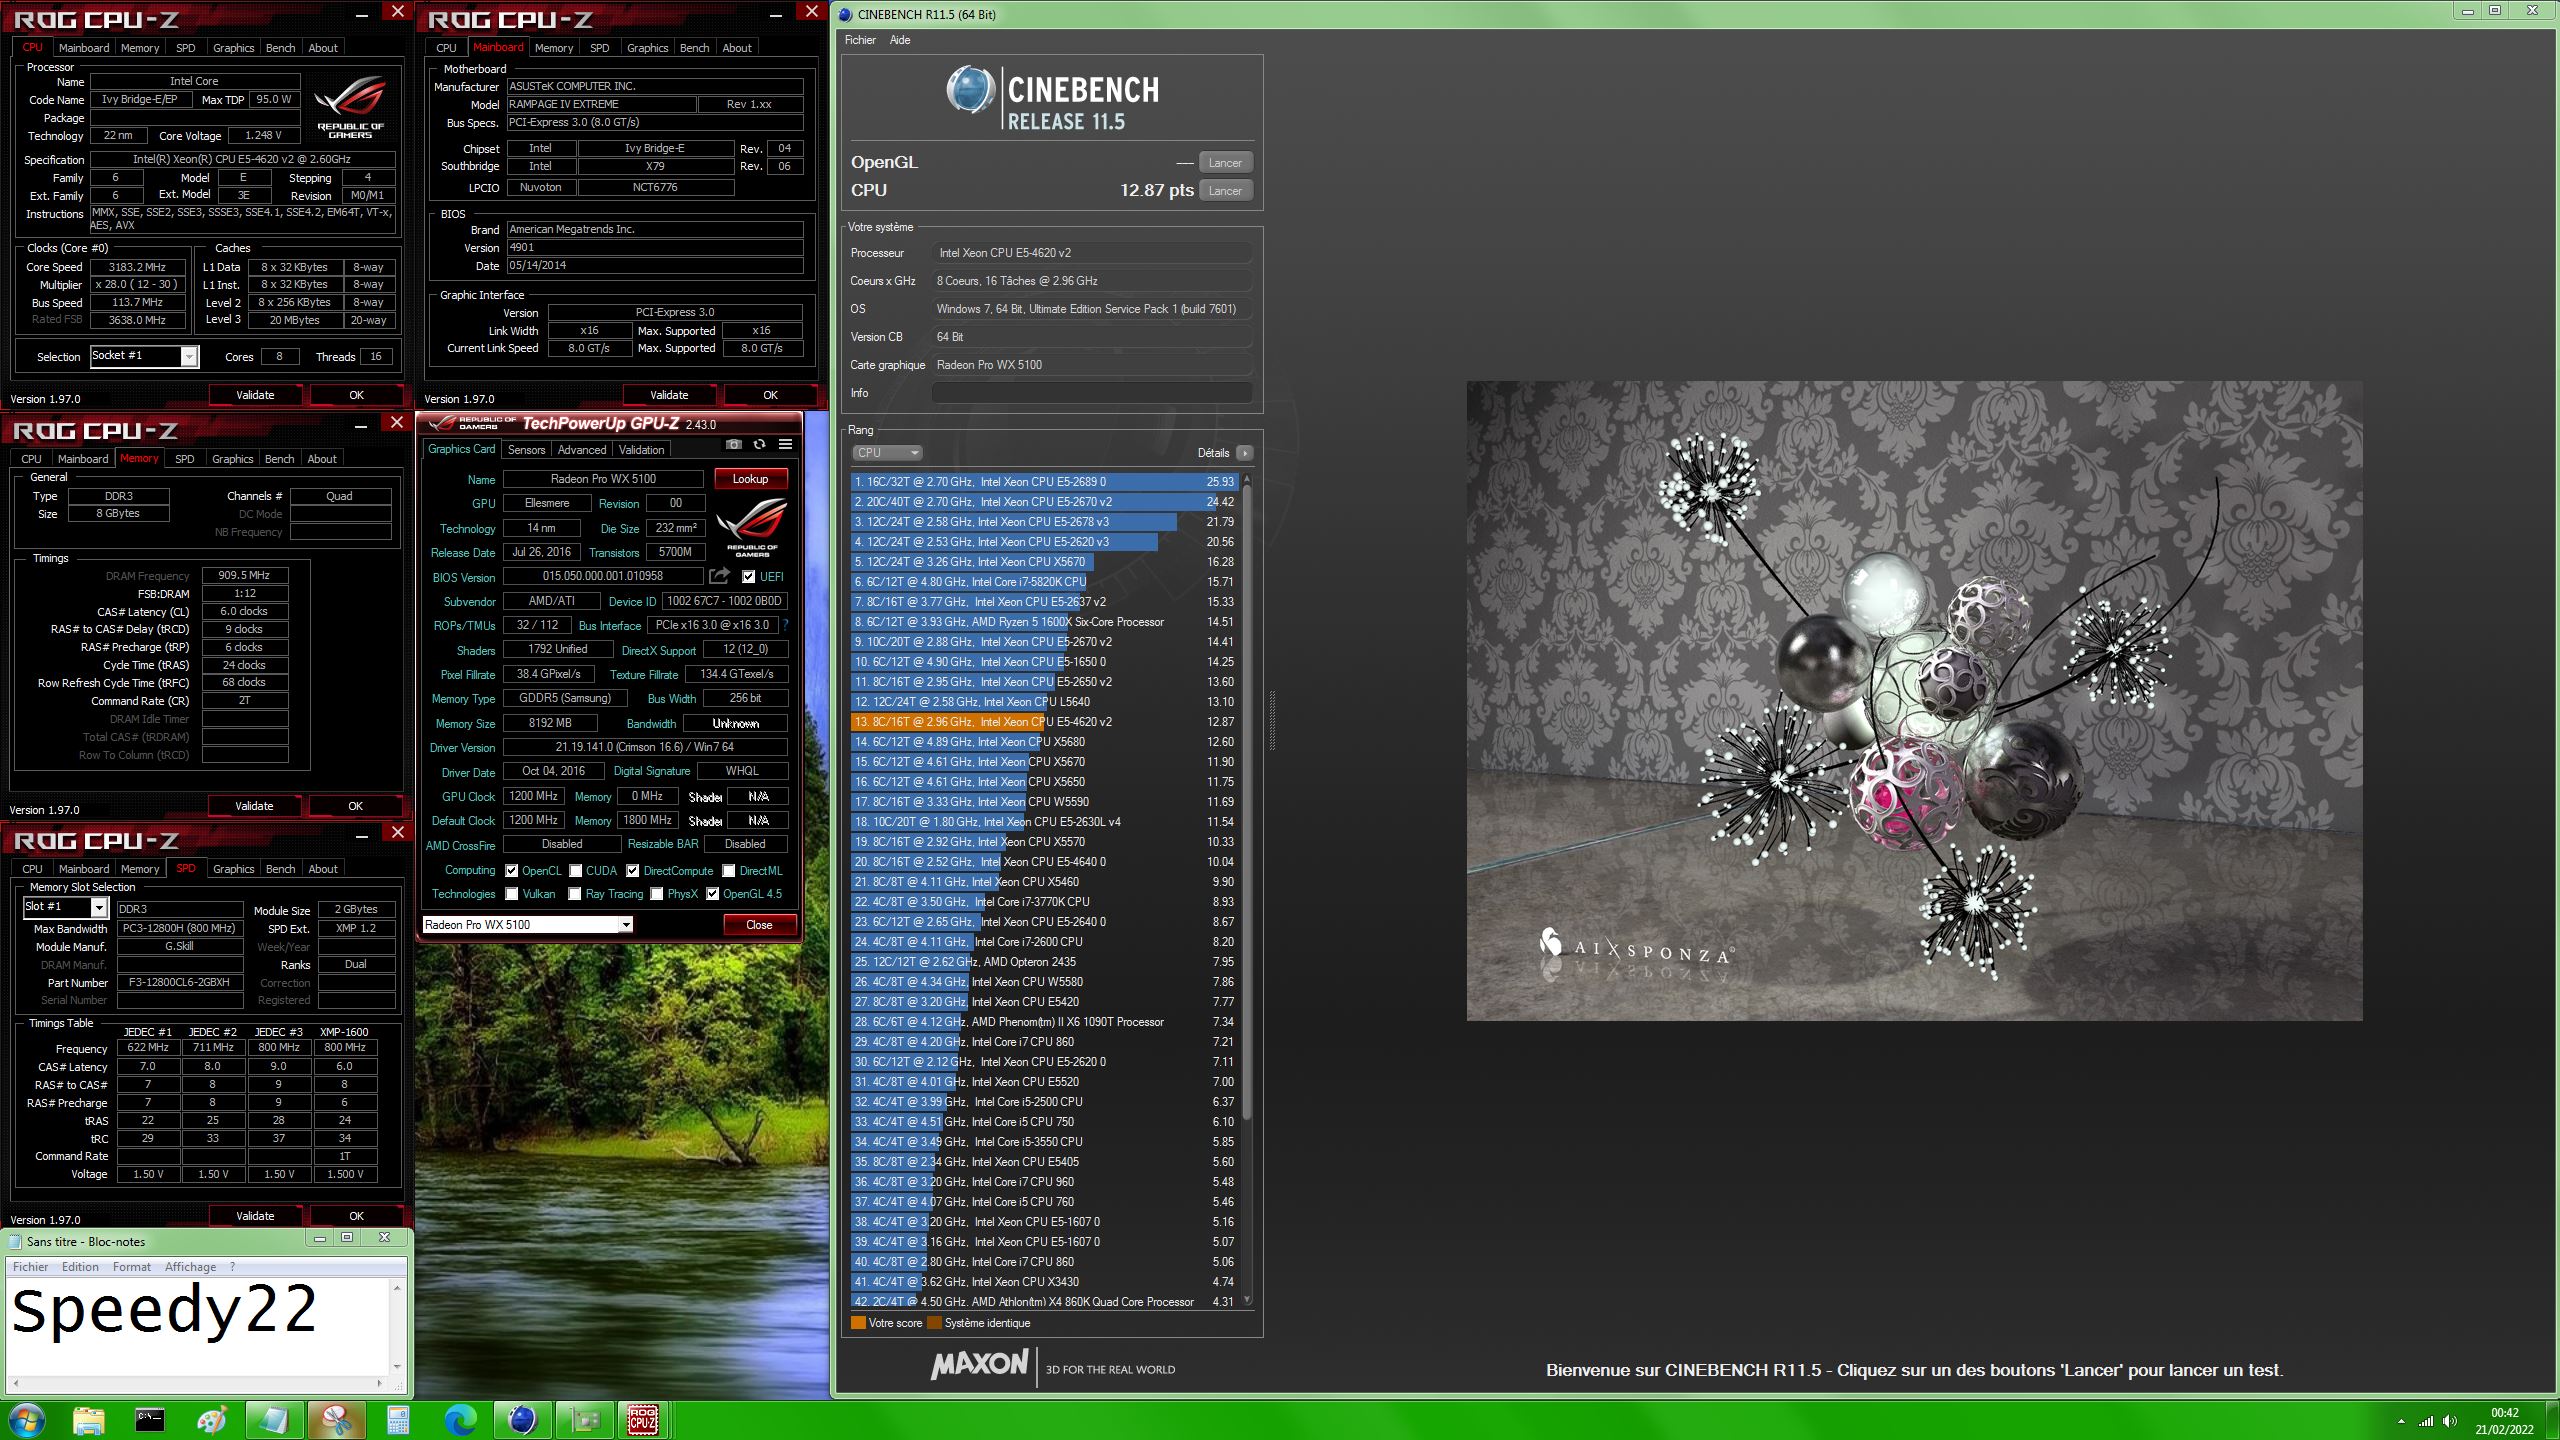Open the Slot #1 memory slot dropdown
This screenshot has height=1440, width=2560.
pyautogui.click(x=65, y=907)
